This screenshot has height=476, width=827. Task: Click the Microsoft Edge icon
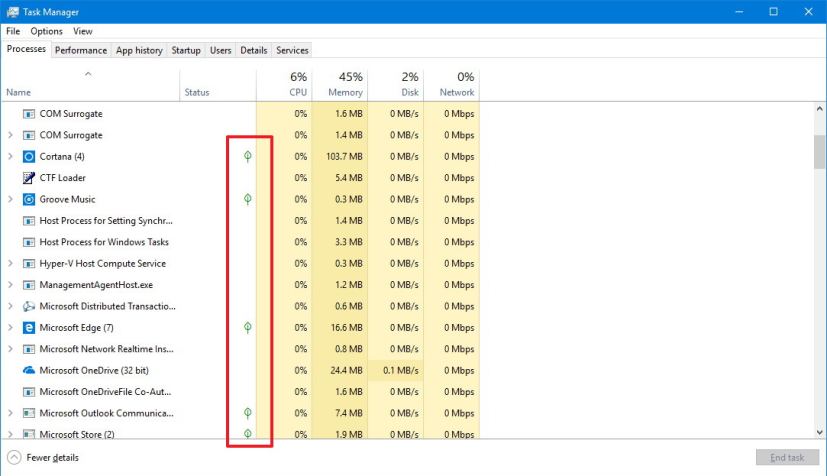coord(29,328)
